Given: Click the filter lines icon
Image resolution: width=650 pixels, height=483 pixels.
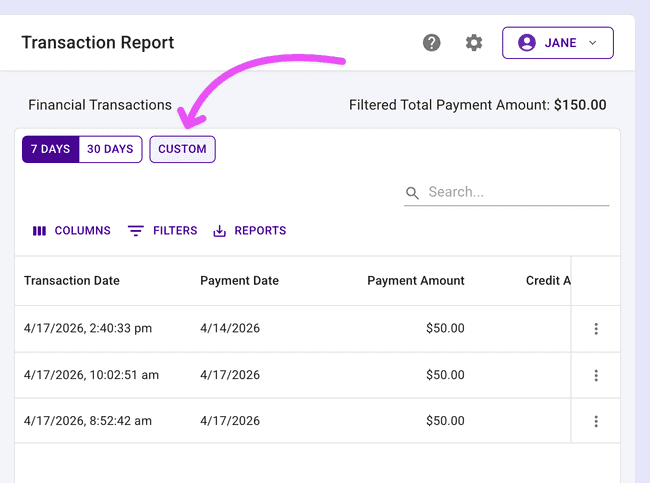Looking at the screenshot, I should pos(136,231).
